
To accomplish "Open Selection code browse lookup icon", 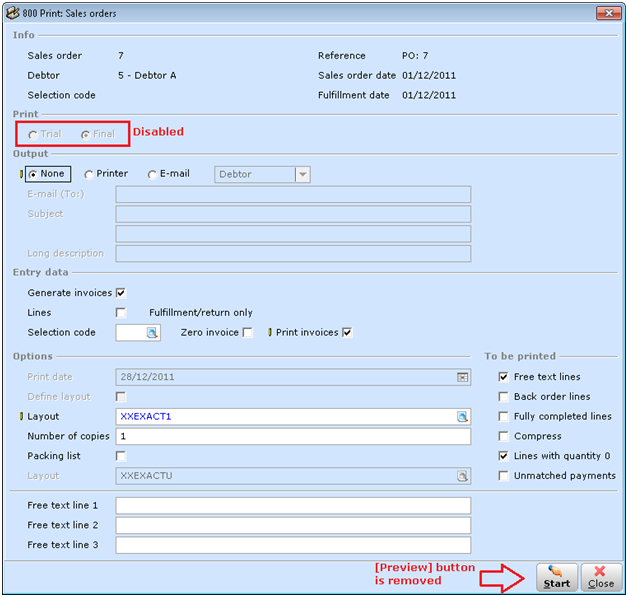I will [x=152, y=333].
